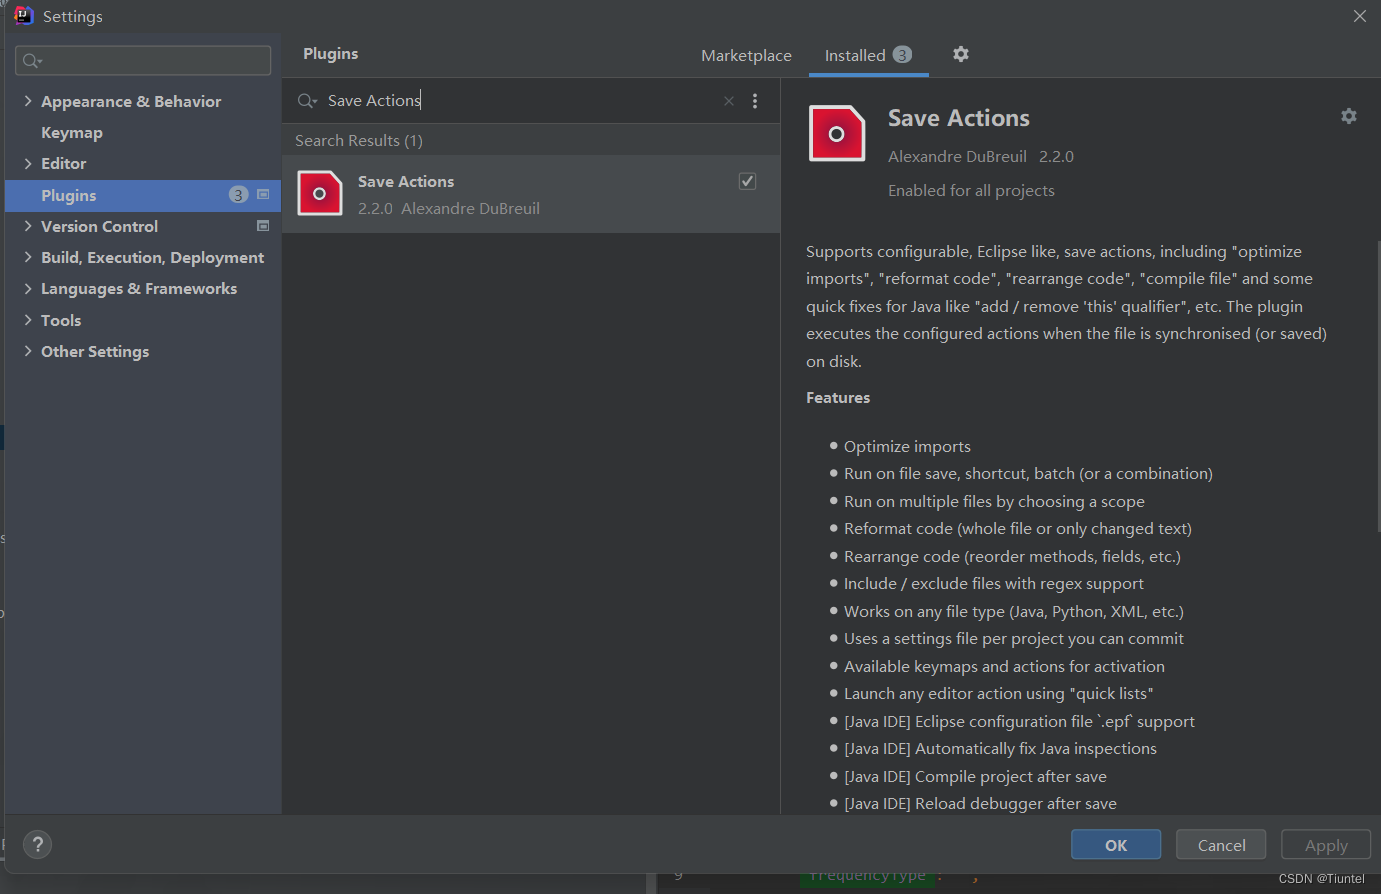Expand the Editor settings node
This screenshot has width=1381, height=894.
(28, 163)
